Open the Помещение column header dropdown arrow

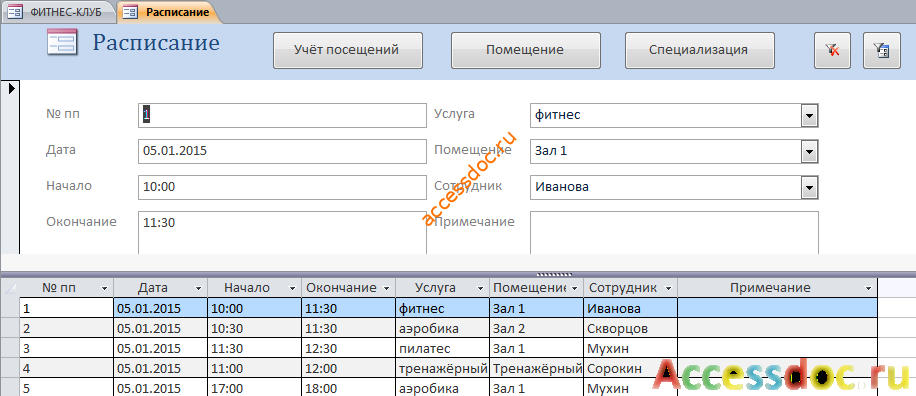pos(574,288)
